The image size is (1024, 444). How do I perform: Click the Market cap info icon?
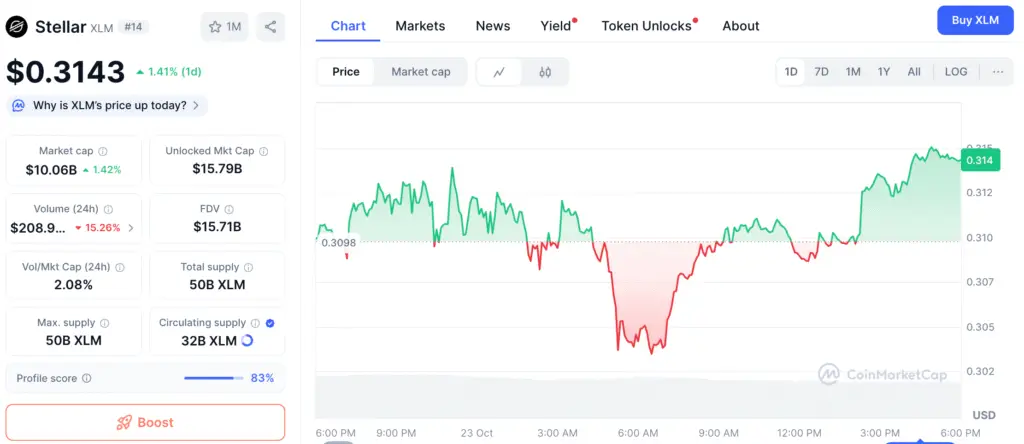104,151
